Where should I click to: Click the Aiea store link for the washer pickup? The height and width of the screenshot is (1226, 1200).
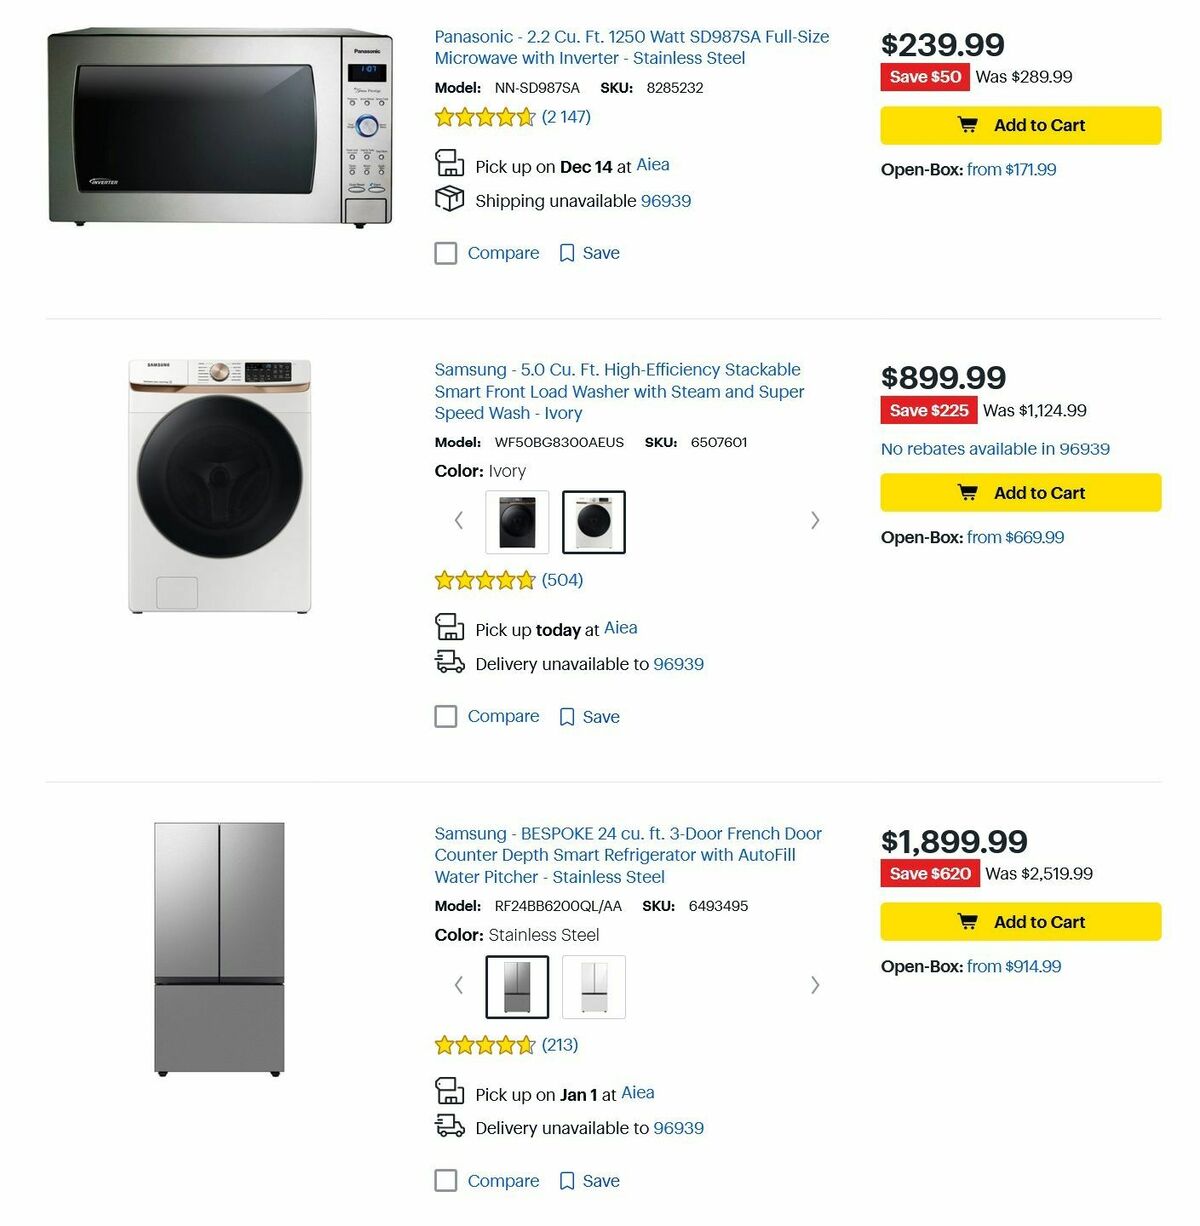coord(620,628)
